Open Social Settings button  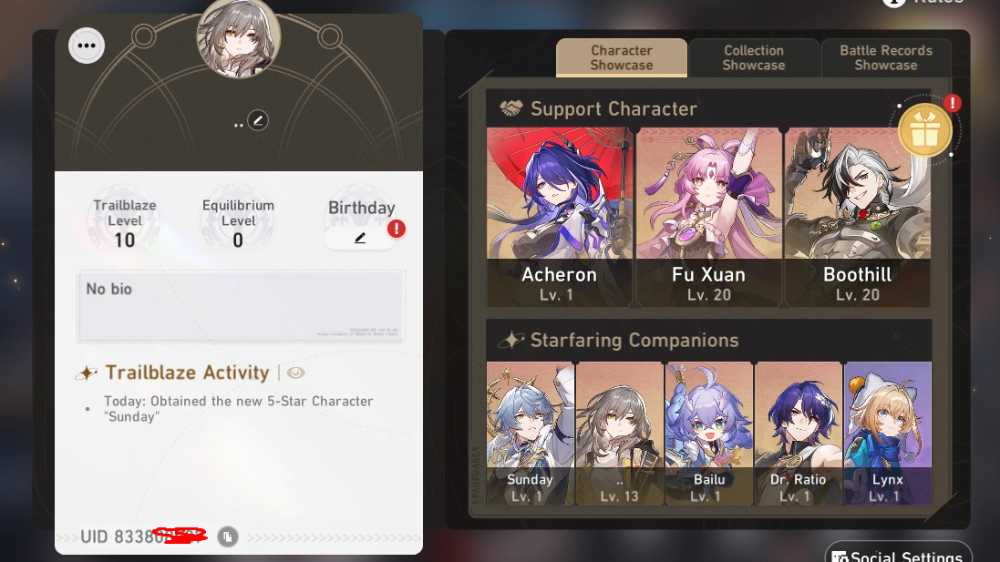click(898, 554)
